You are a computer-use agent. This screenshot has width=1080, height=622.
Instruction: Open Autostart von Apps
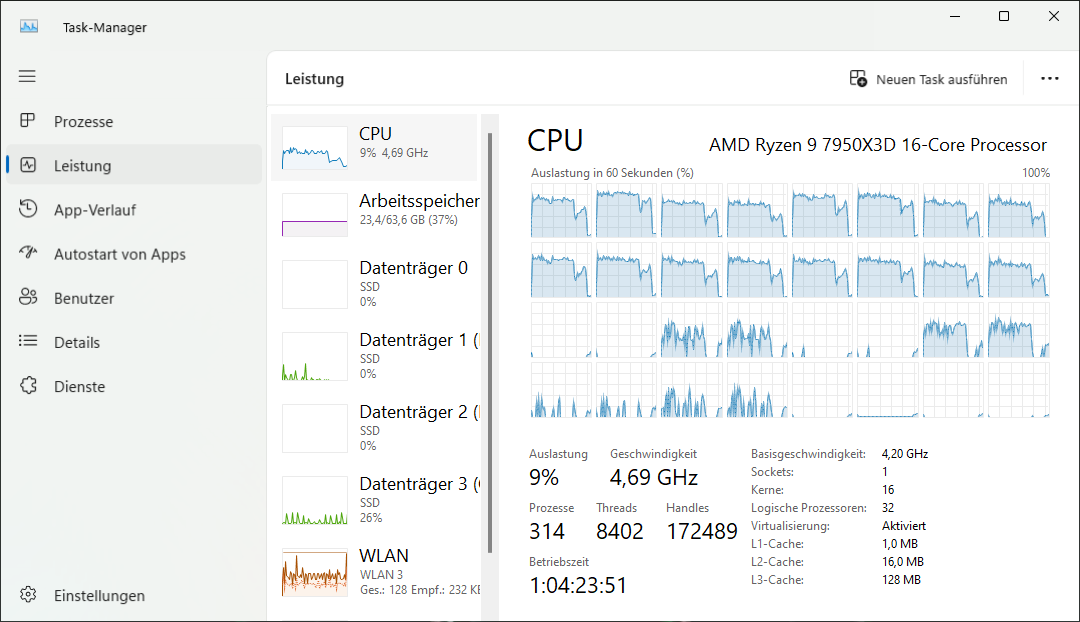click(134, 254)
